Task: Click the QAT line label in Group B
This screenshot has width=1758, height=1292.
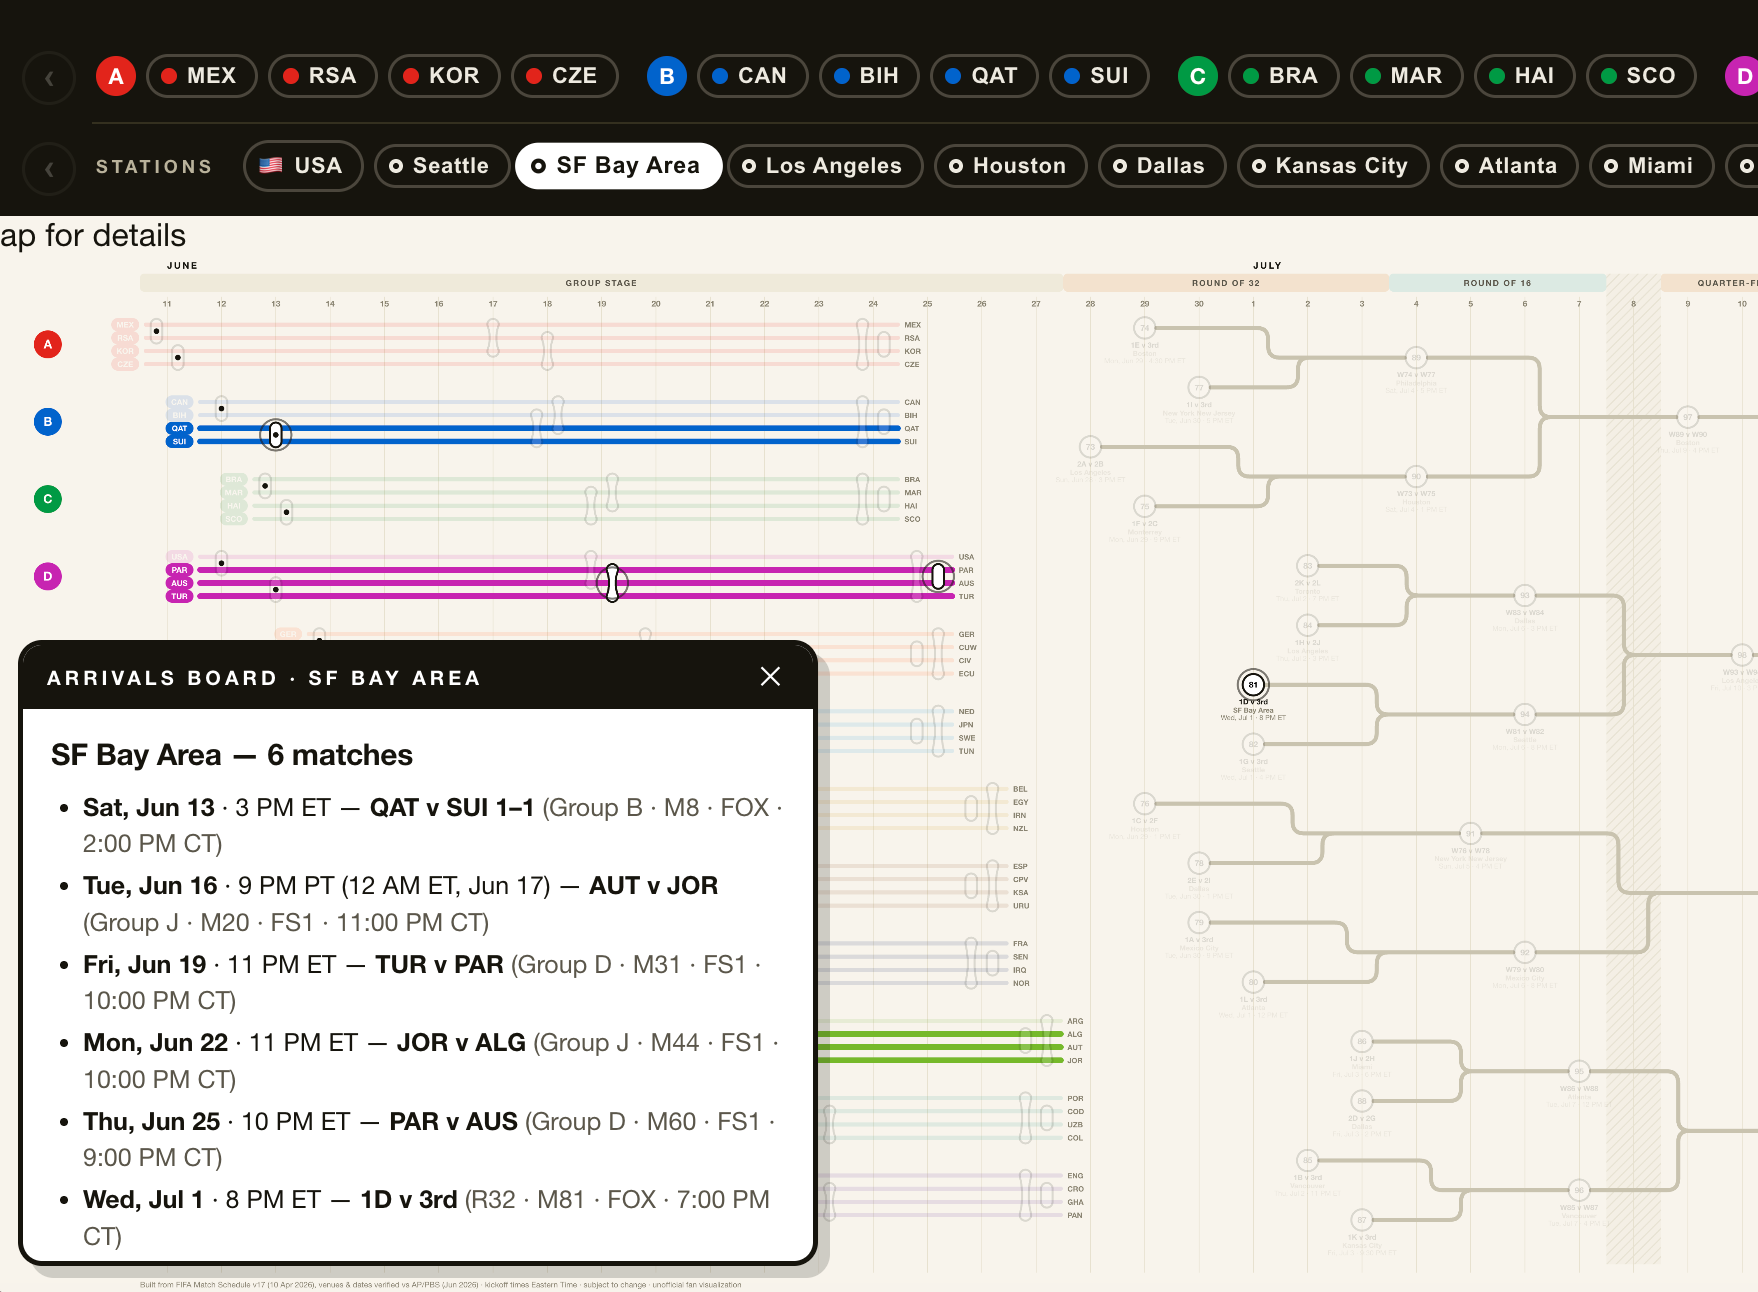Action: pyautogui.click(x=180, y=428)
